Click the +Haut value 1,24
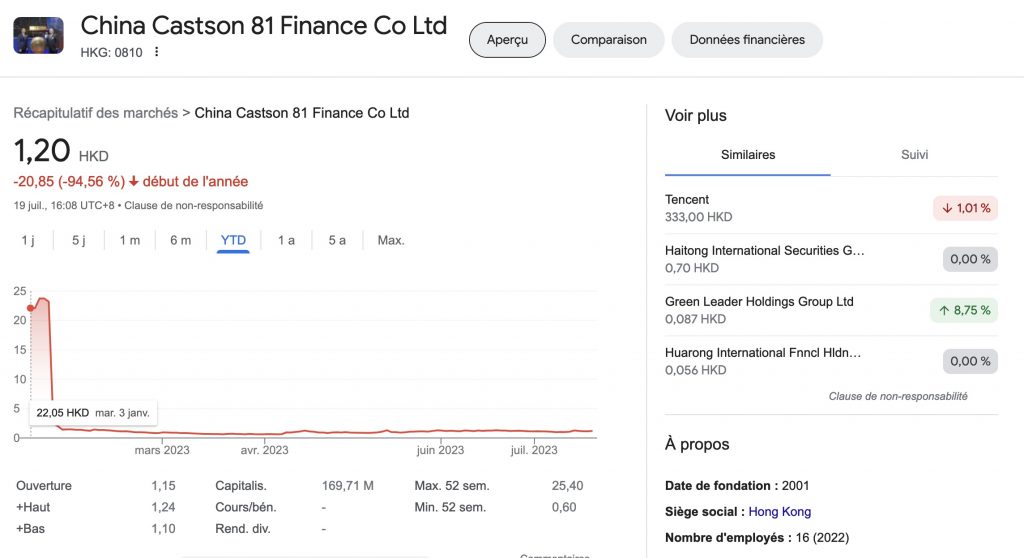This screenshot has height=558, width=1024. coord(163,507)
